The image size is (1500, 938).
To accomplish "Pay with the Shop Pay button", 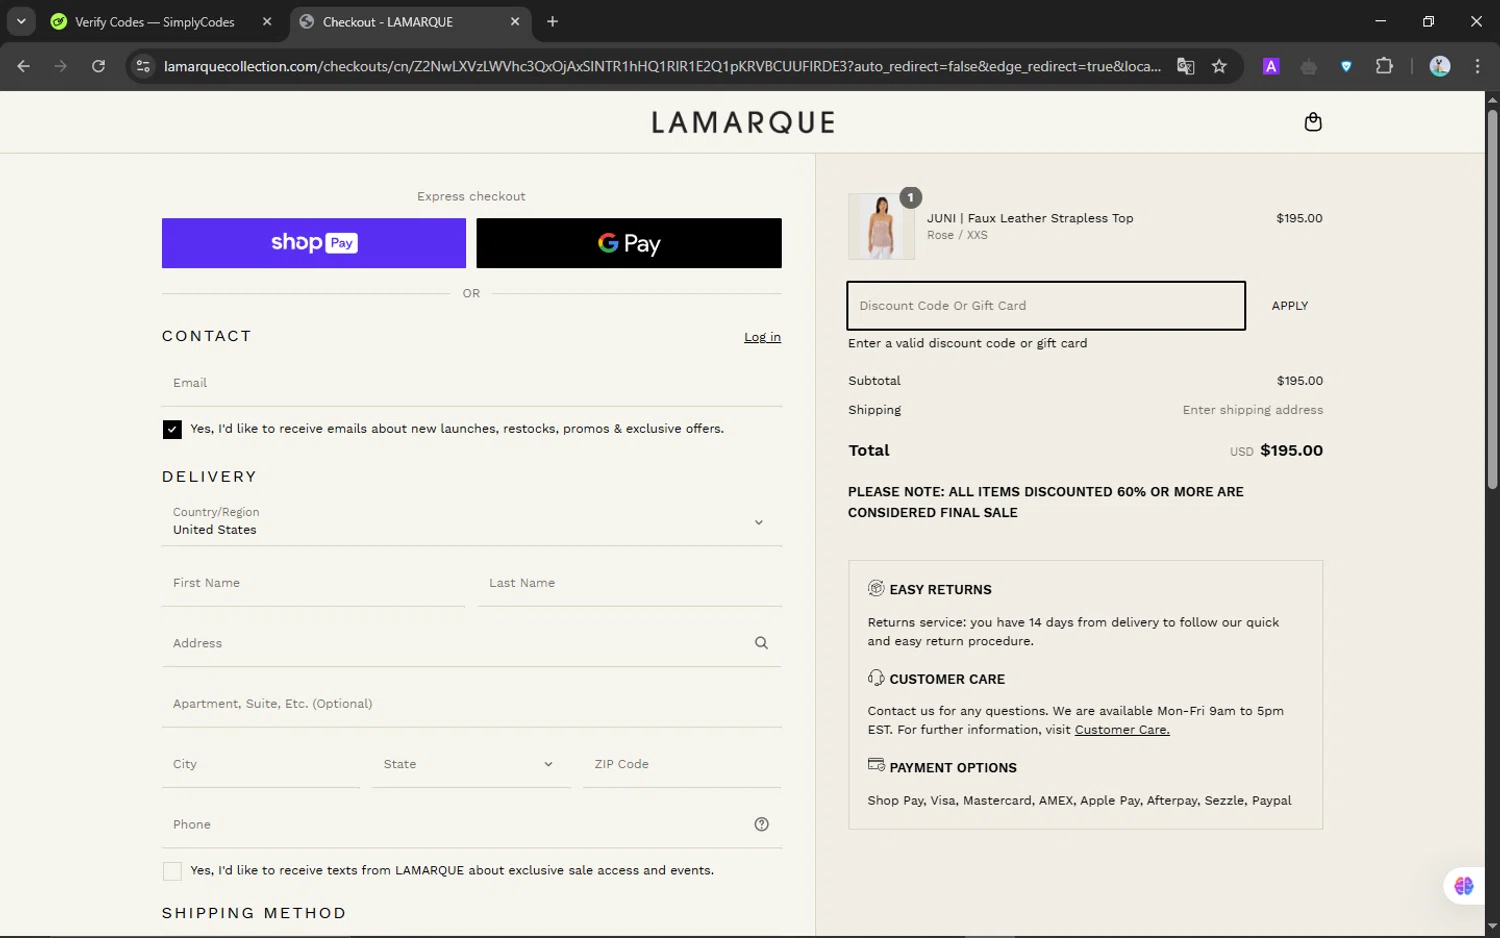I will point(314,243).
